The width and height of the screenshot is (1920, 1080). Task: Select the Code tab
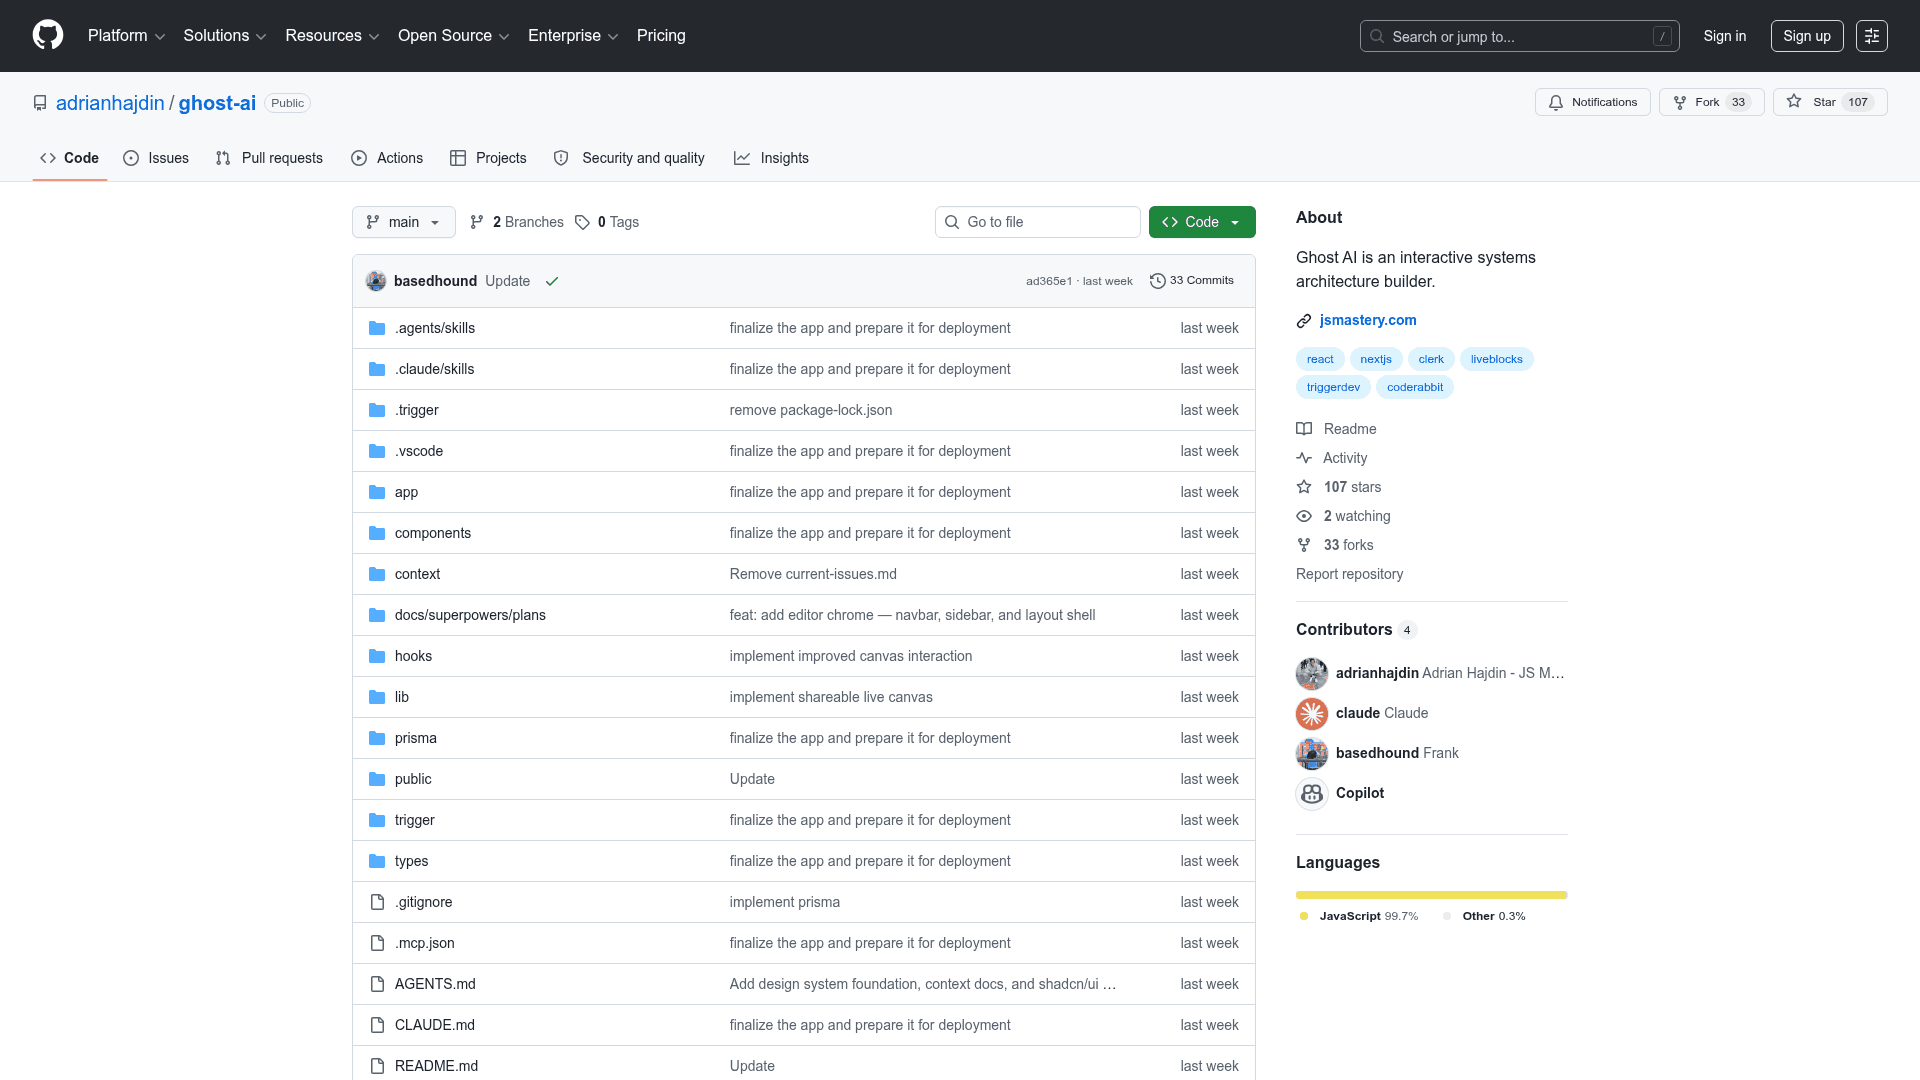tap(70, 158)
